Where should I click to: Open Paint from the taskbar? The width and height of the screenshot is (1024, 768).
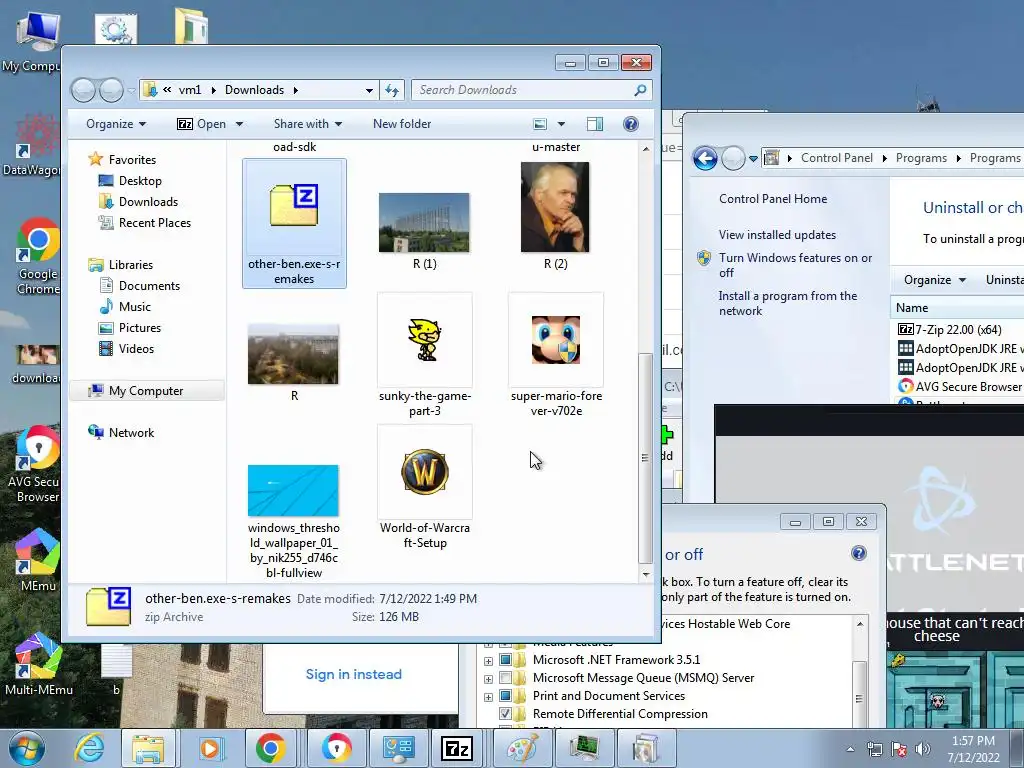click(522, 748)
